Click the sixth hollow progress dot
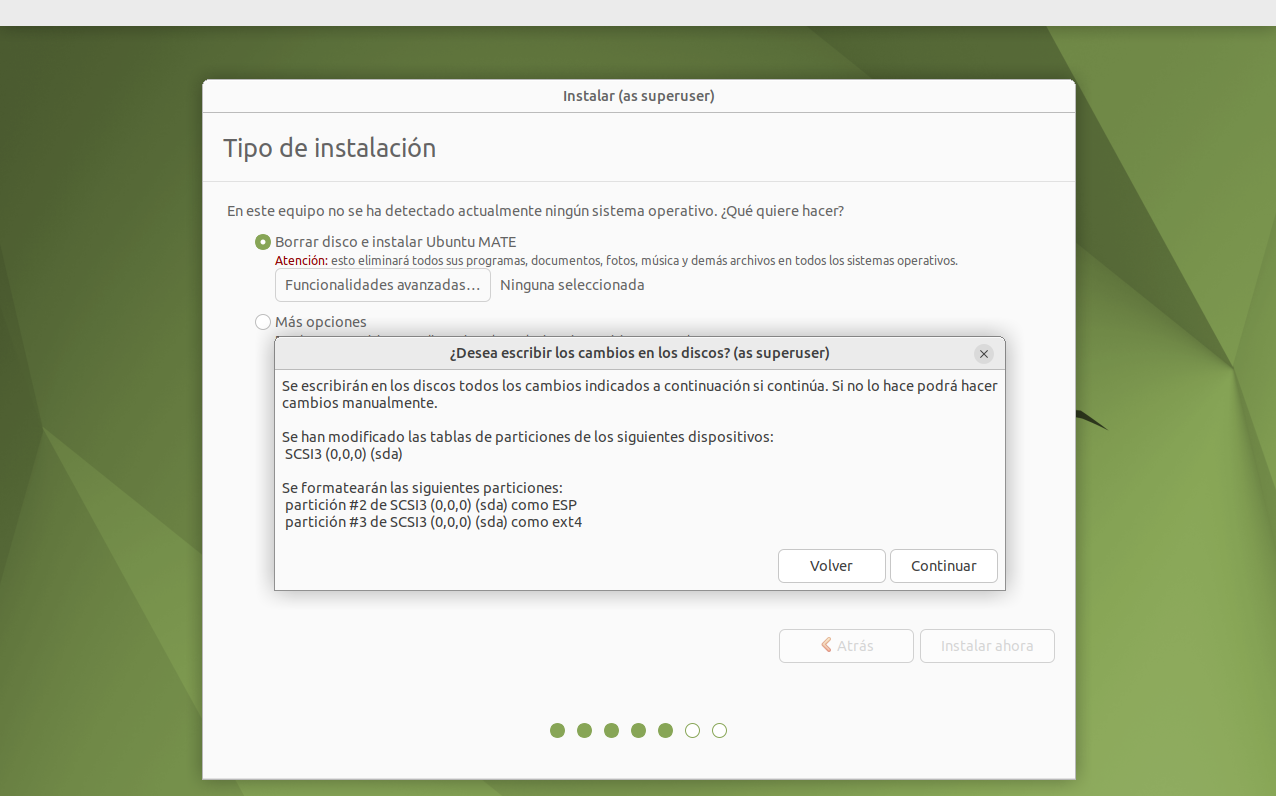Viewport: 1276px width, 796px height. pos(692,731)
